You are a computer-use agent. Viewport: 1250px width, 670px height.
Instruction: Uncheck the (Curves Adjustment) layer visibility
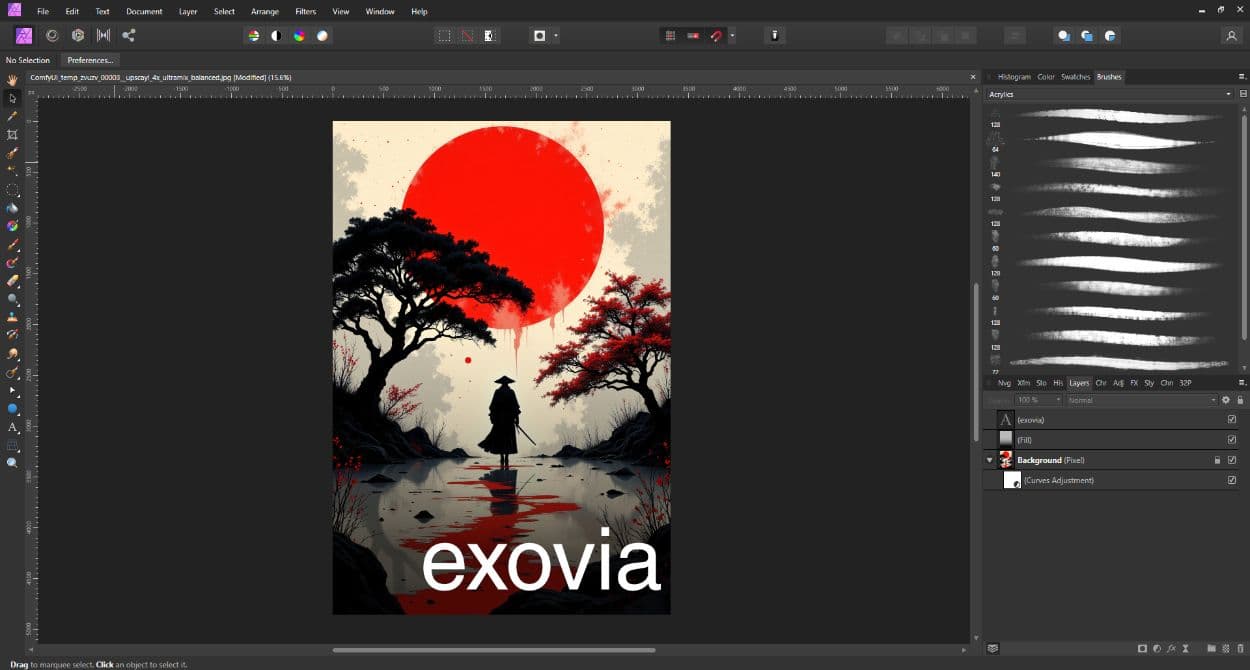[x=1231, y=480]
